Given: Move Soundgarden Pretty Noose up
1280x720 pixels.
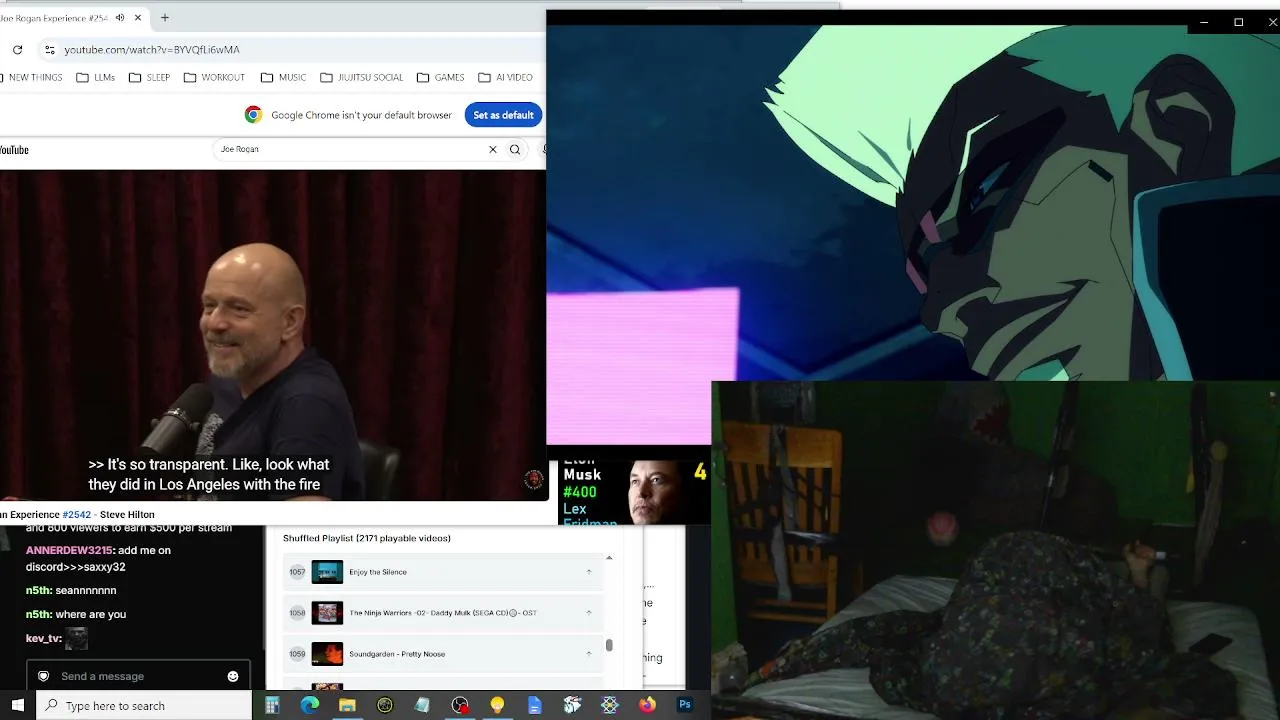Looking at the screenshot, I should (x=589, y=654).
